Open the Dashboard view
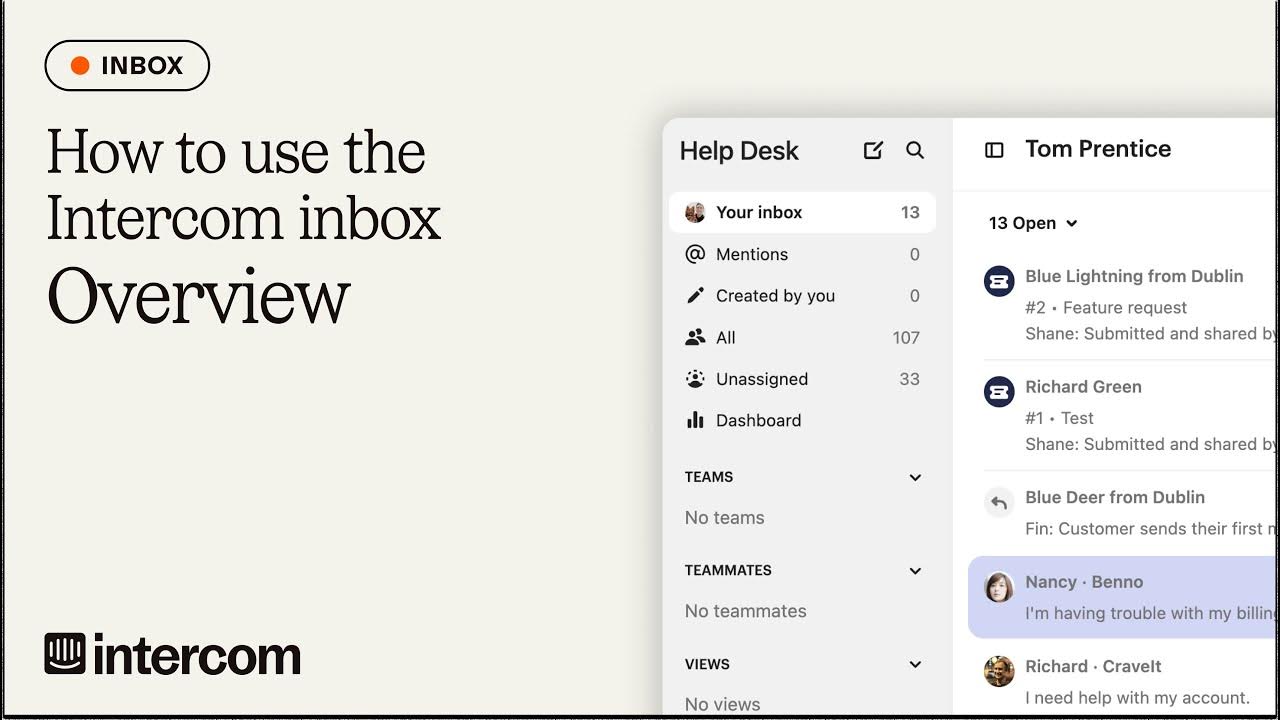This screenshot has width=1280, height=720. (802, 420)
